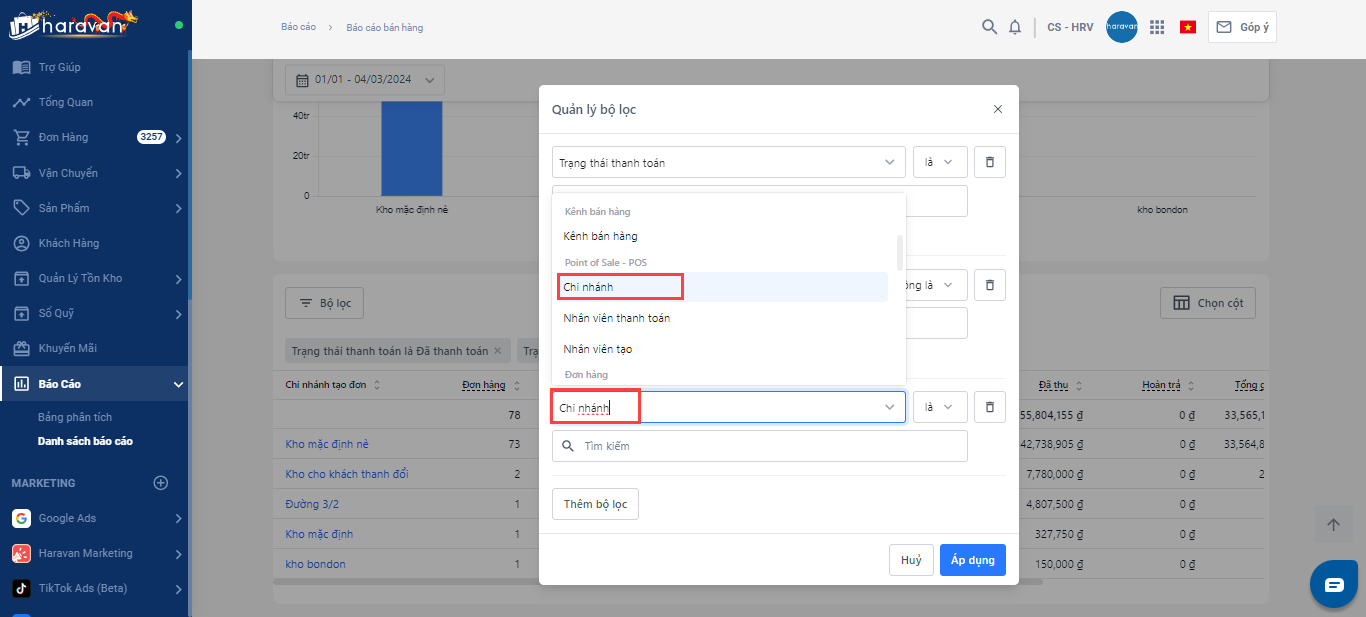Click the search magnifier icon in header
This screenshot has height=617, width=1366.
[x=989, y=27]
